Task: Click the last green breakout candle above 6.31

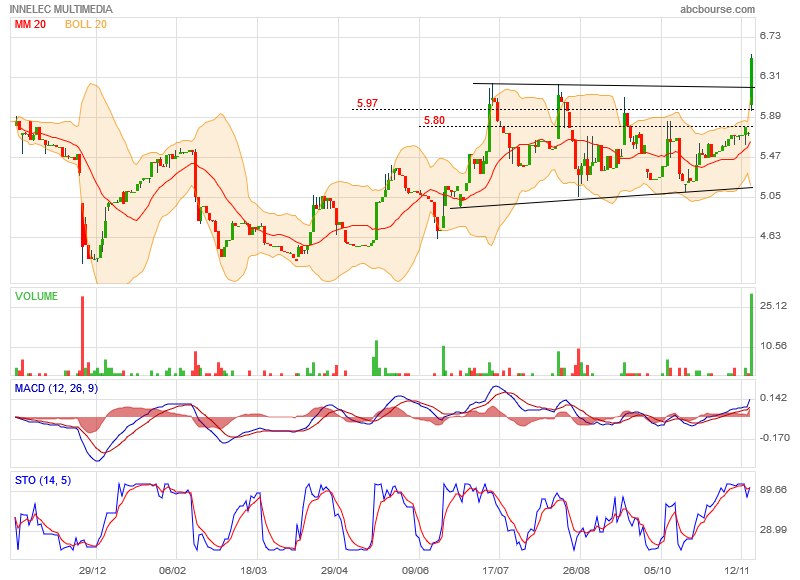Action: point(752,82)
